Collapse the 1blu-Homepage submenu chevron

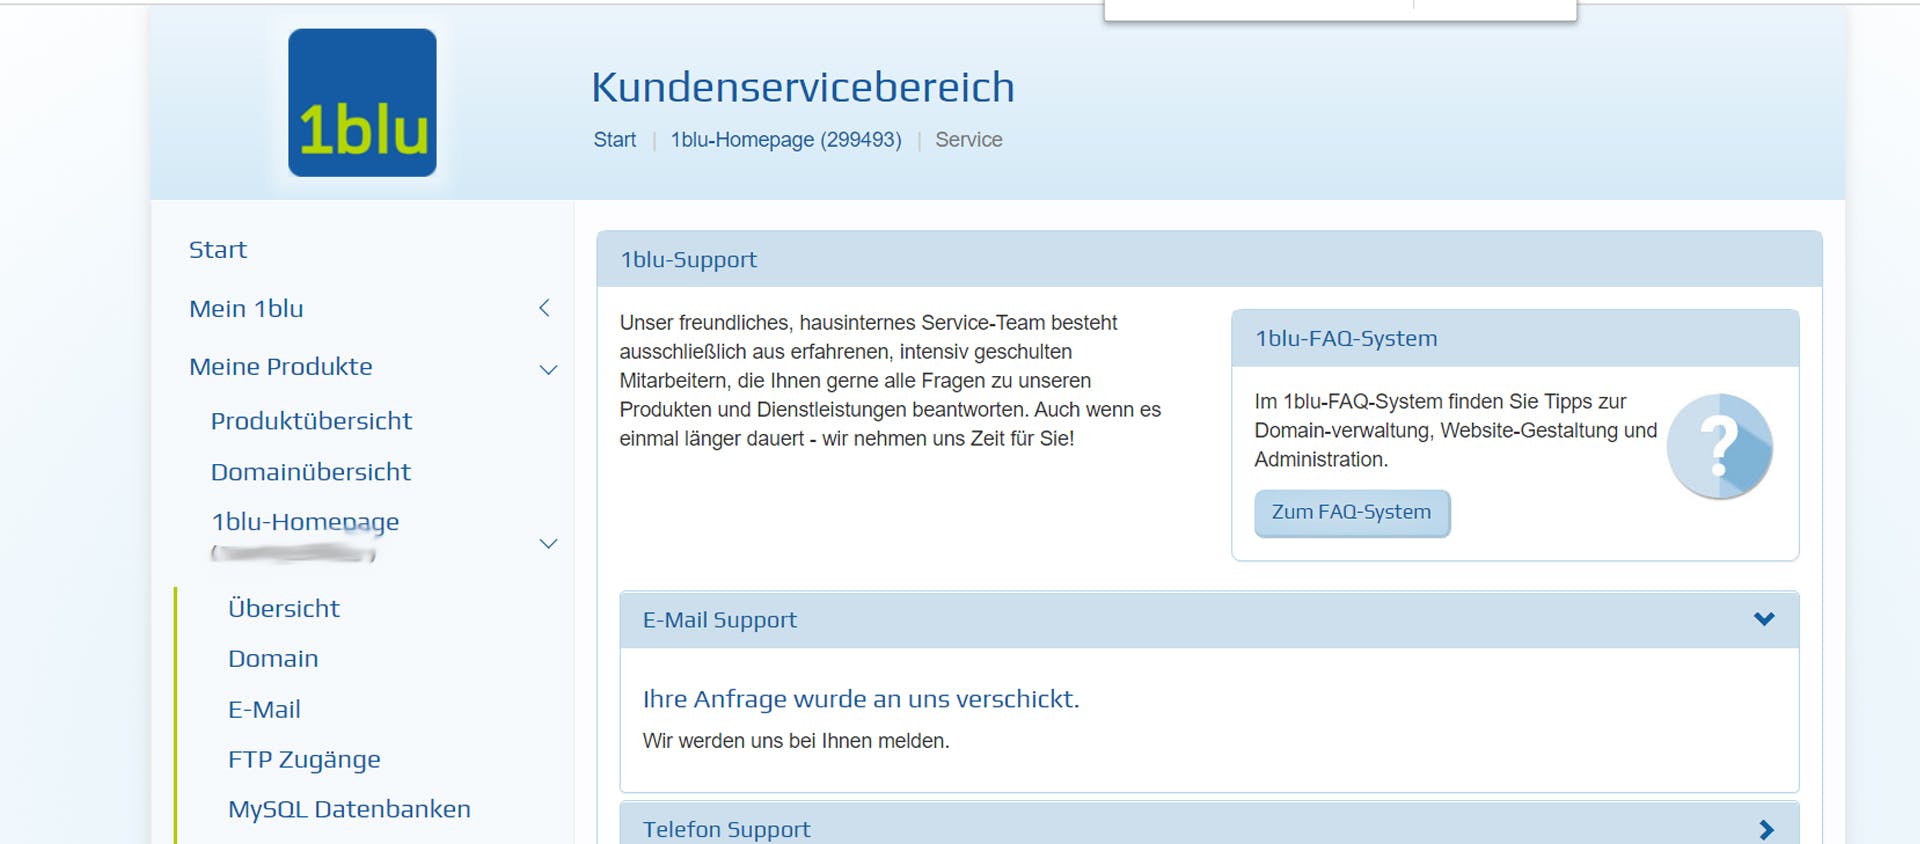(x=548, y=543)
